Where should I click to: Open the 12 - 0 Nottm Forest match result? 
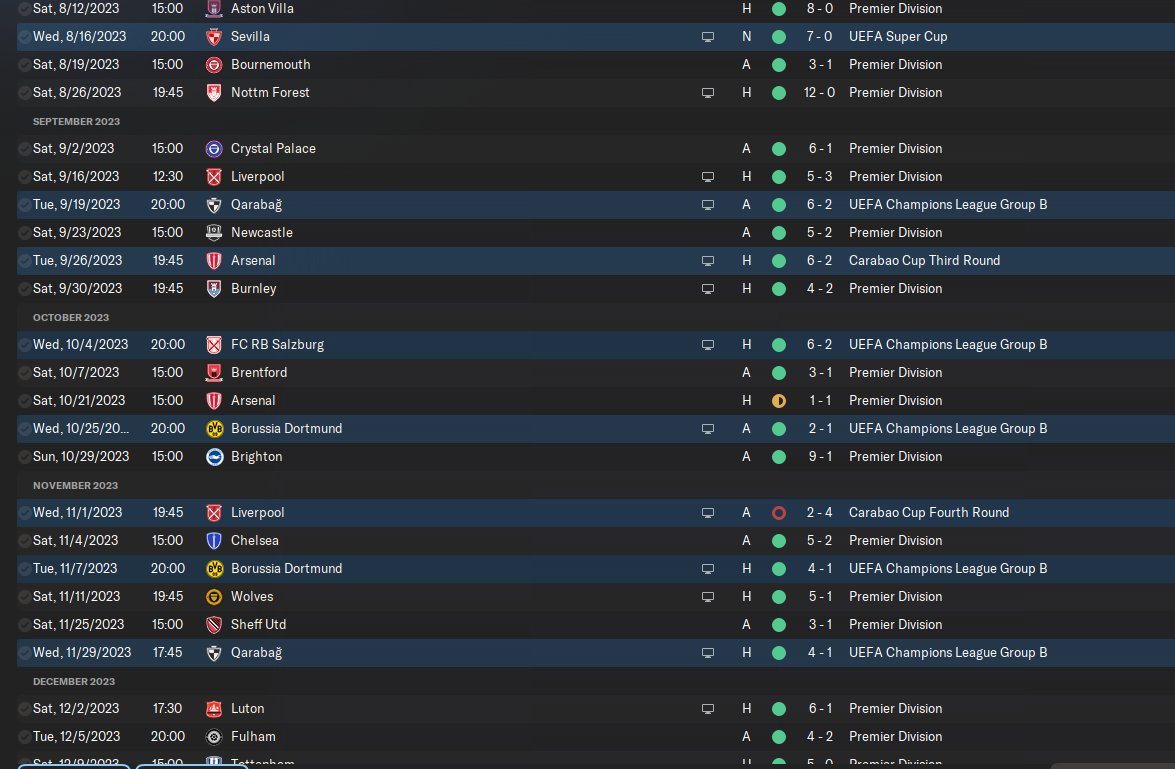[x=818, y=92]
